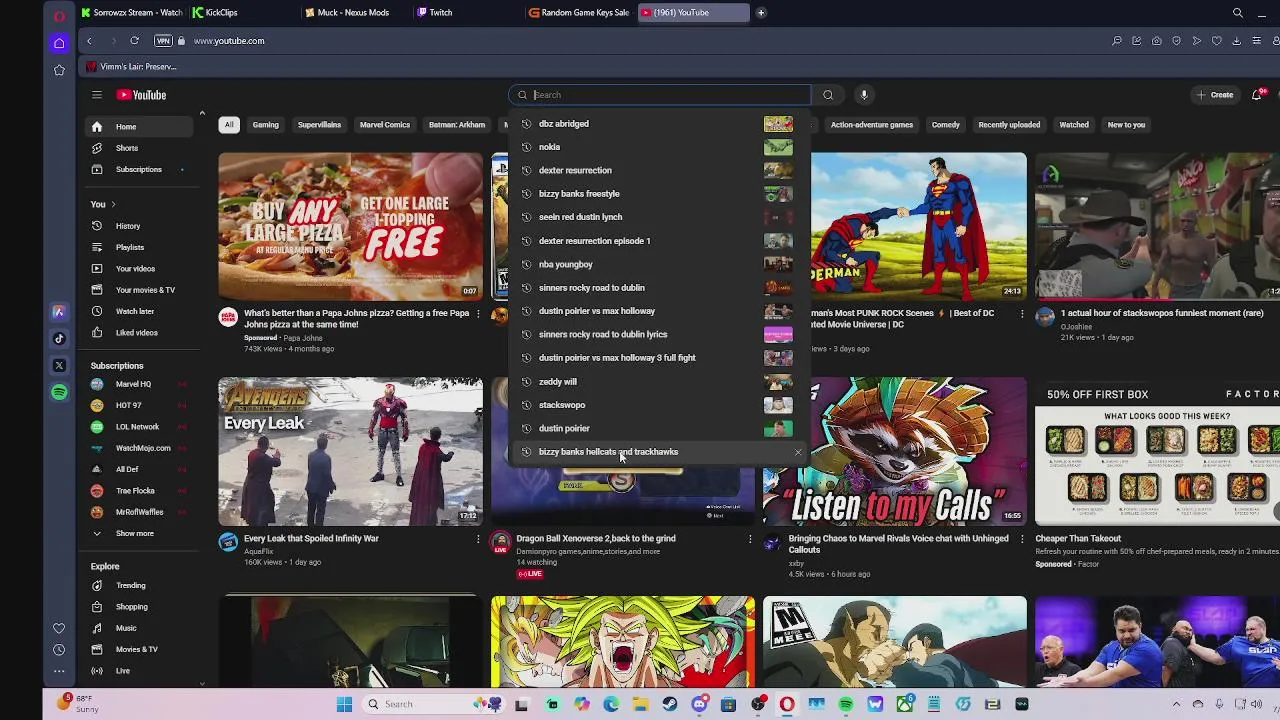Focus the YouTube search field
The height and width of the screenshot is (720, 1280).
click(660, 95)
